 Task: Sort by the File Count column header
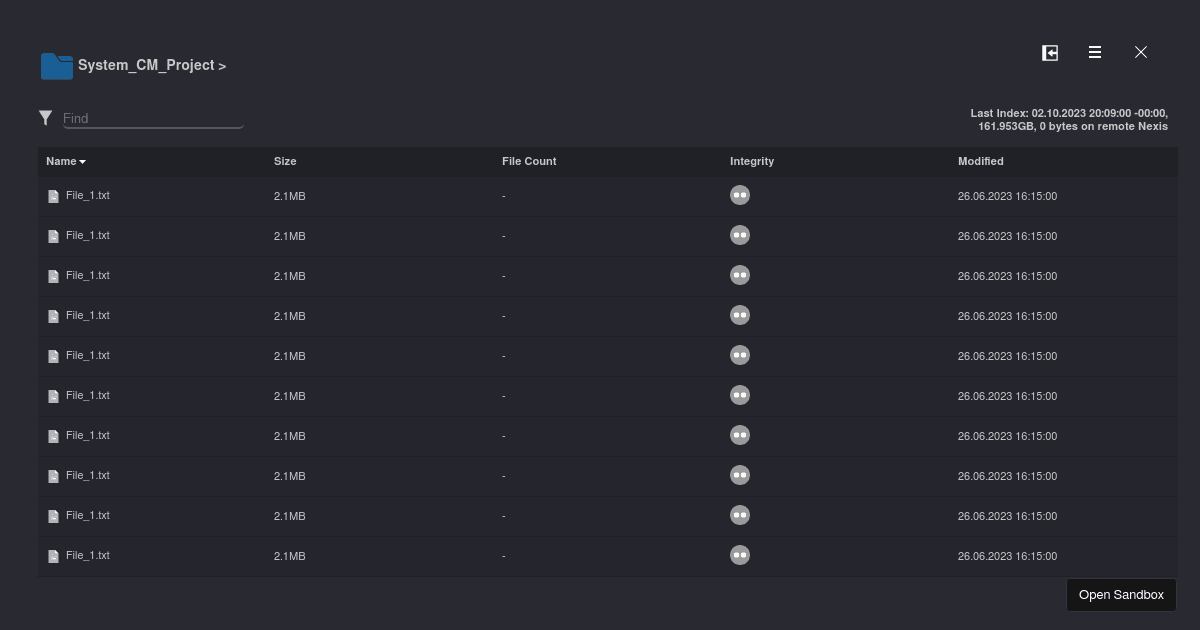tap(529, 161)
